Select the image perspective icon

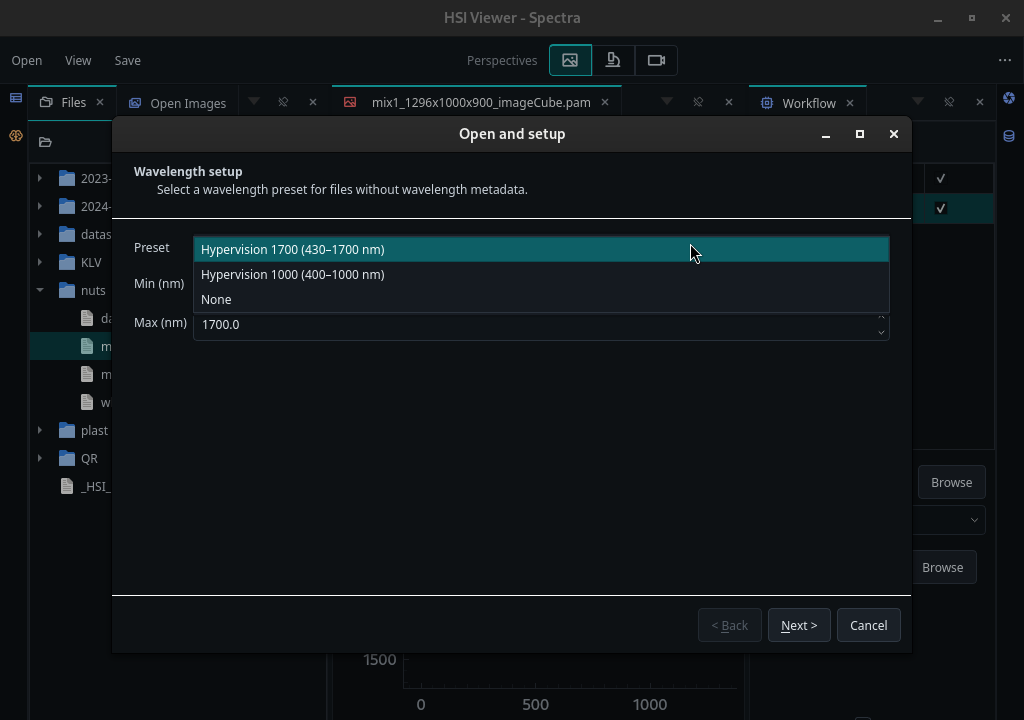pyautogui.click(x=570, y=60)
